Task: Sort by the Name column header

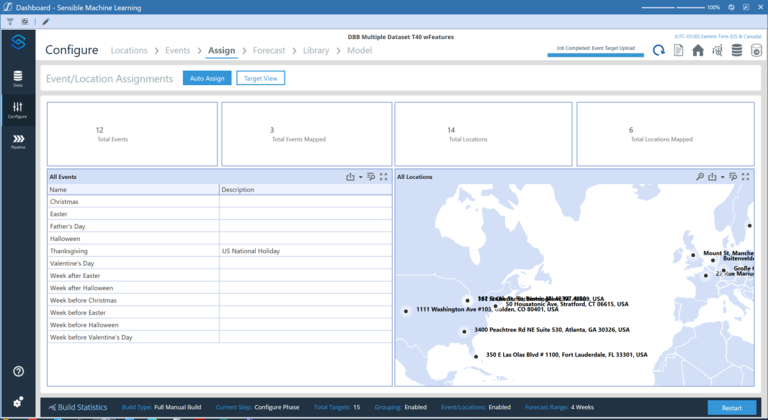Action: click(x=133, y=190)
